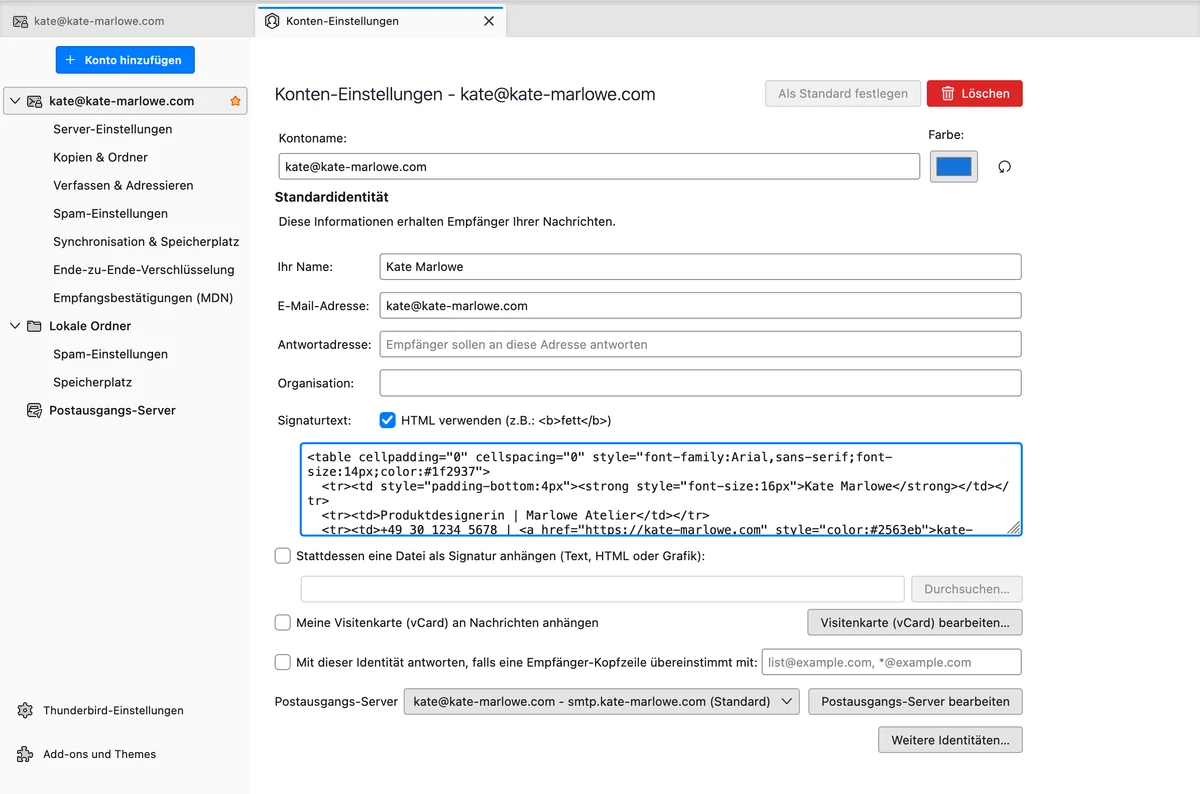1200x794 pixels.
Task: Click the Standardidentität heading text
Action: click(332, 197)
